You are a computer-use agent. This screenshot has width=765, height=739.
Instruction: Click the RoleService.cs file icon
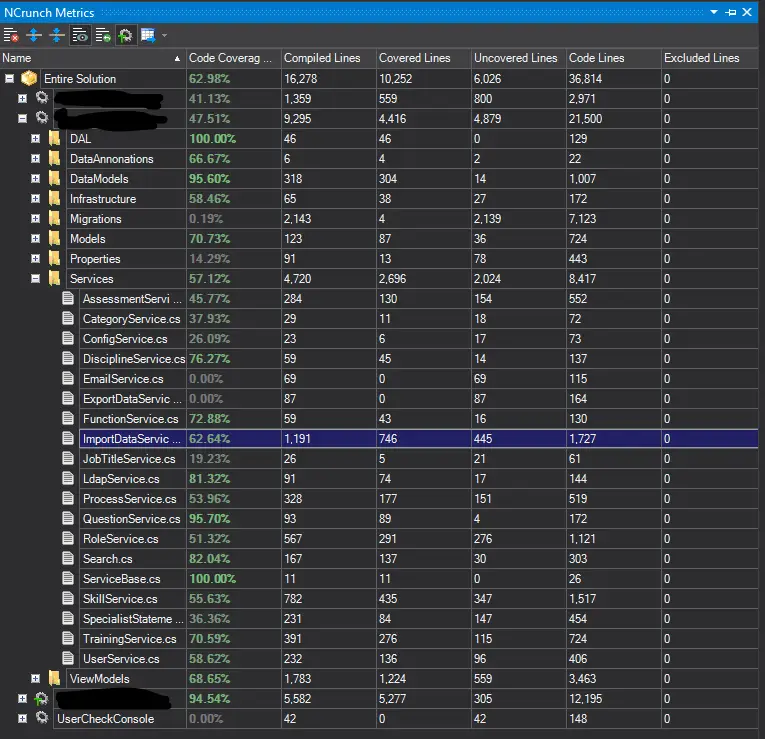[68, 539]
